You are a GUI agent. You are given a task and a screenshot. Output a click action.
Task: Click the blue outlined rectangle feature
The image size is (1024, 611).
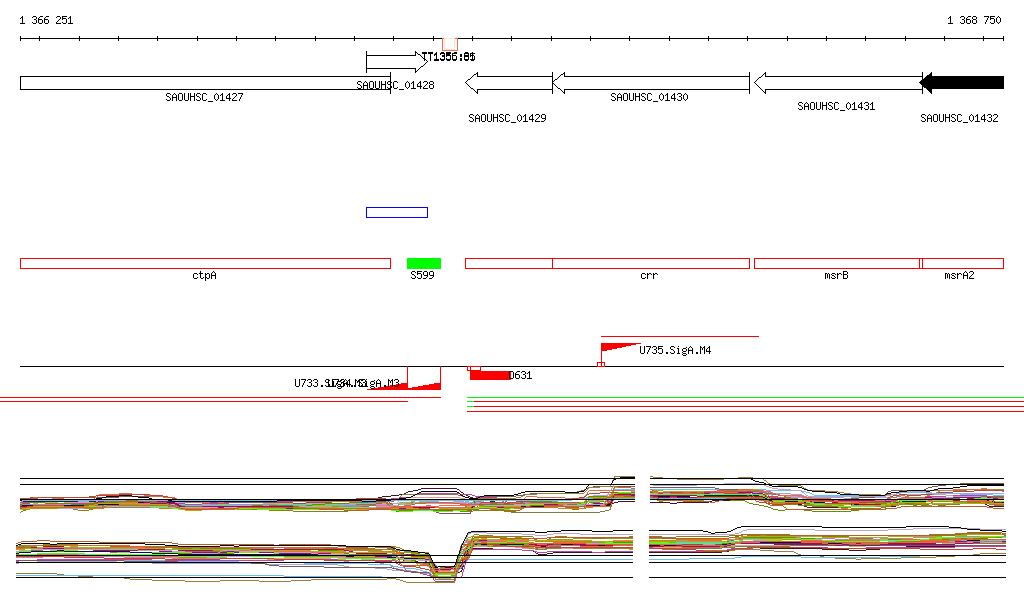pyautogui.click(x=397, y=212)
